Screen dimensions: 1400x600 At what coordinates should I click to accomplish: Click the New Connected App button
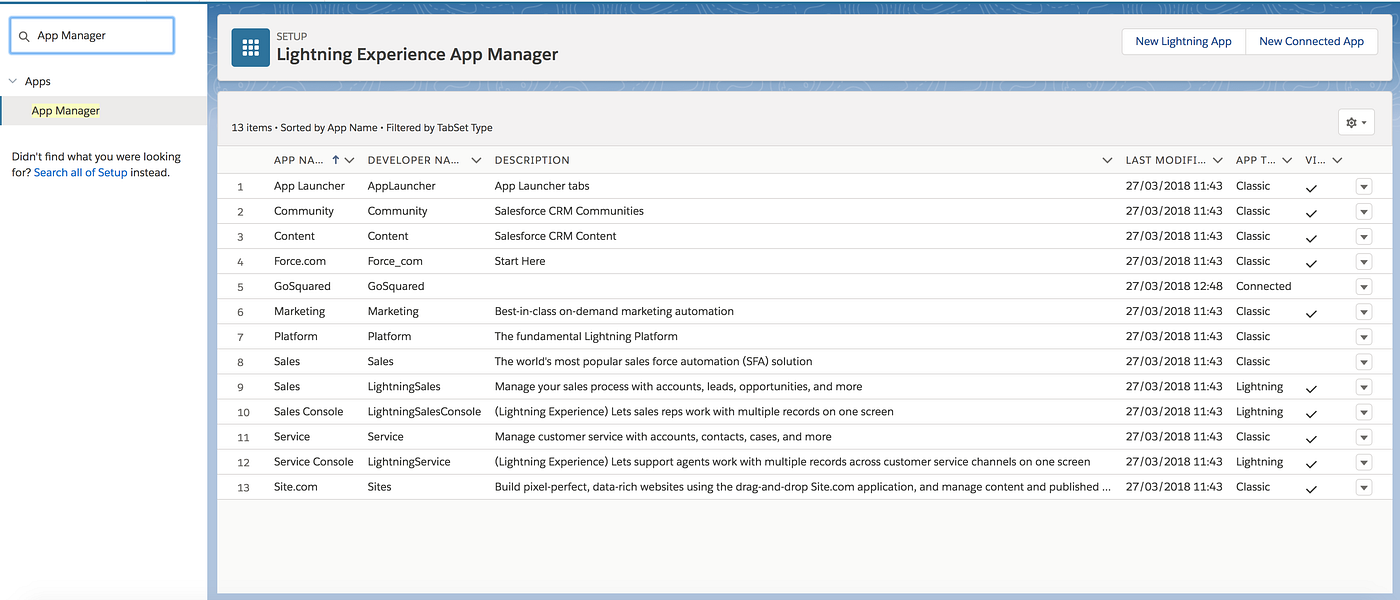pyautogui.click(x=1311, y=41)
